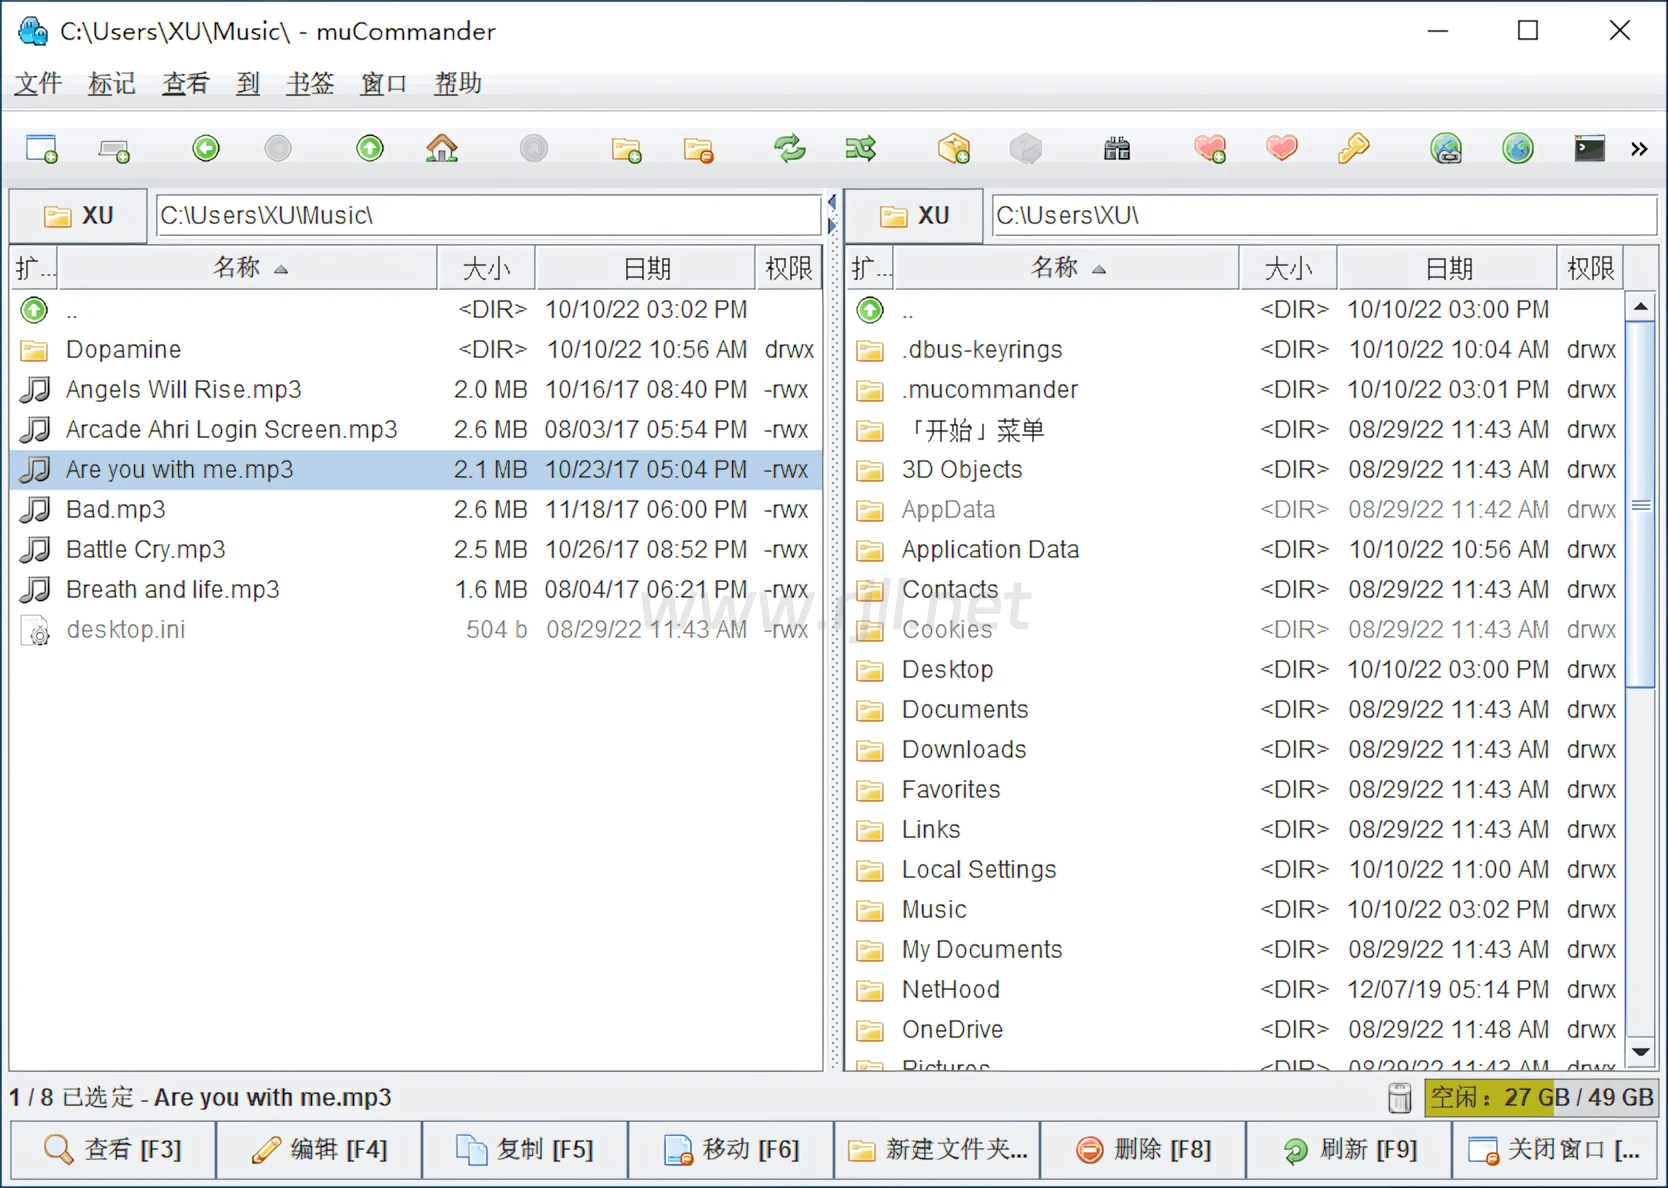Click the Pack archive box icon

954,149
